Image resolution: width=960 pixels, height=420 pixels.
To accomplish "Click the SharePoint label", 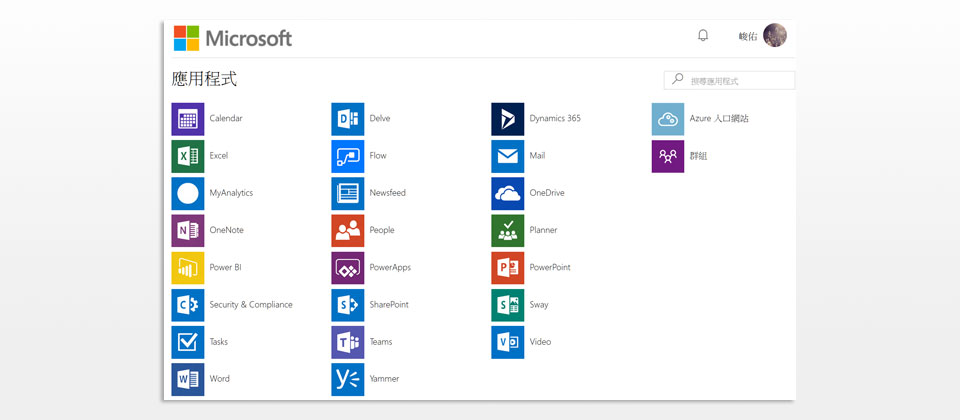I will pyautogui.click(x=389, y=304).
